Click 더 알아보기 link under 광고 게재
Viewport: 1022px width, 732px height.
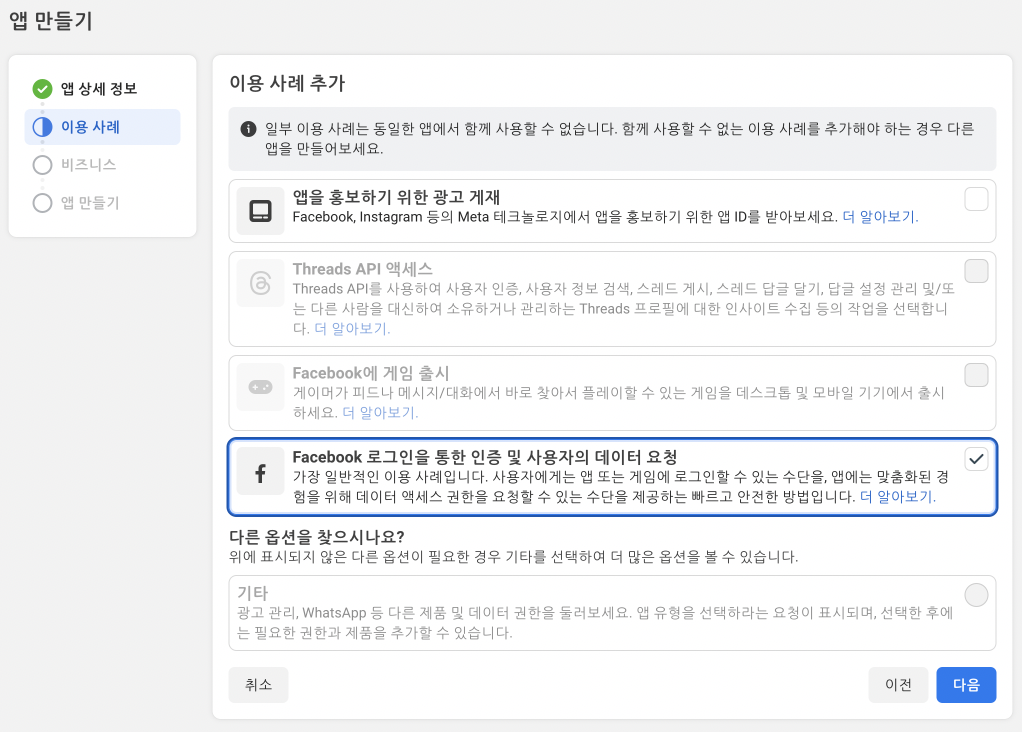pos(880,217)
